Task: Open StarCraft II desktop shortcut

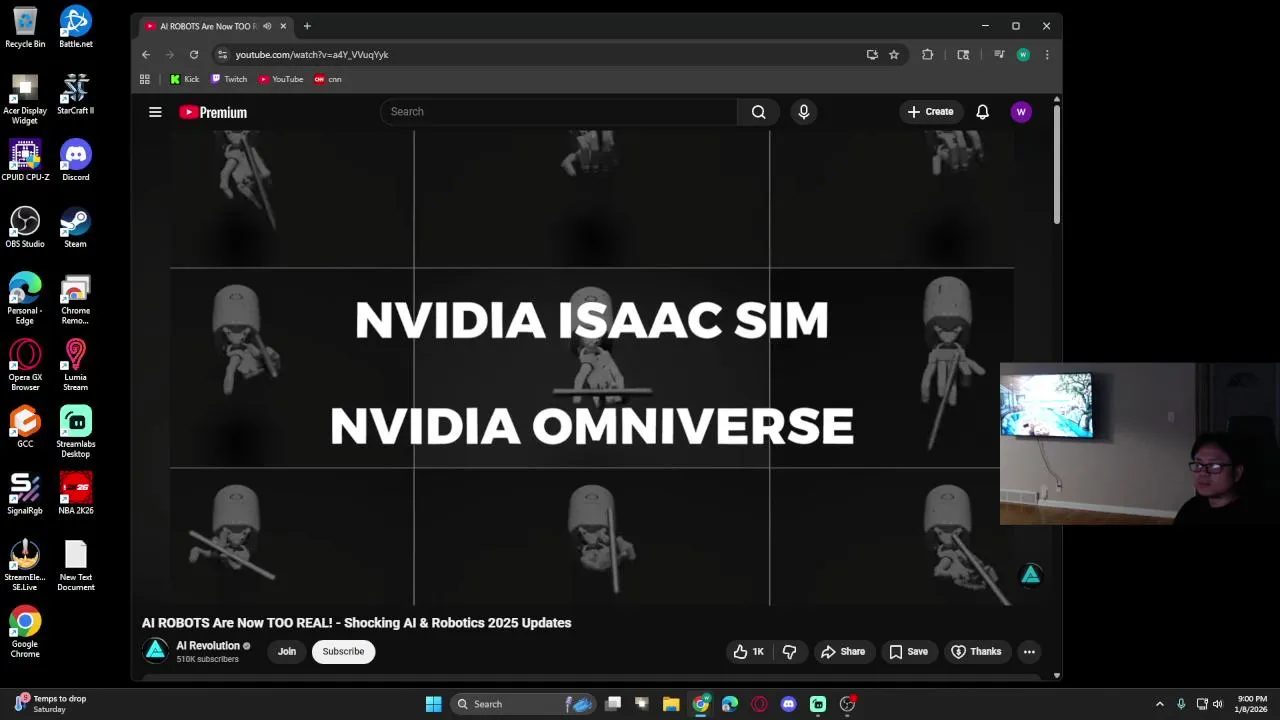Action: pyautogui.click(x=75, y=93)
